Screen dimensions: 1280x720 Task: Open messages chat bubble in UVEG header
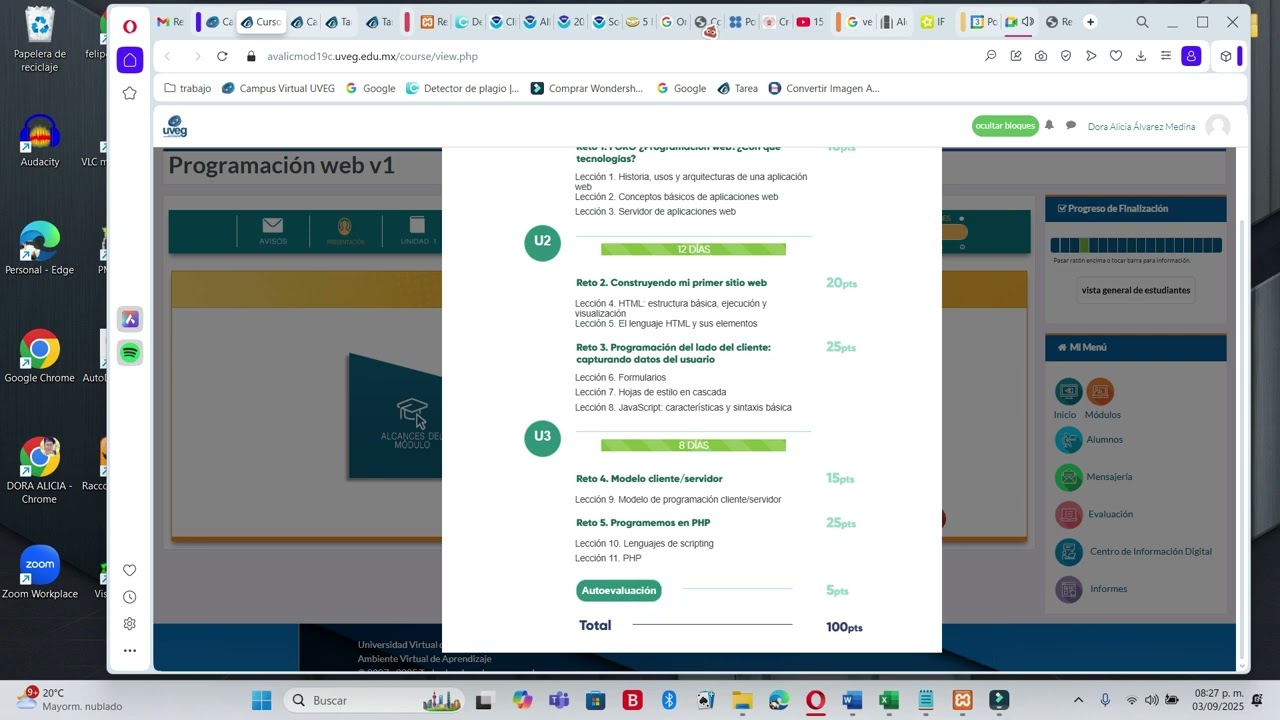[x=1071, y=126]
